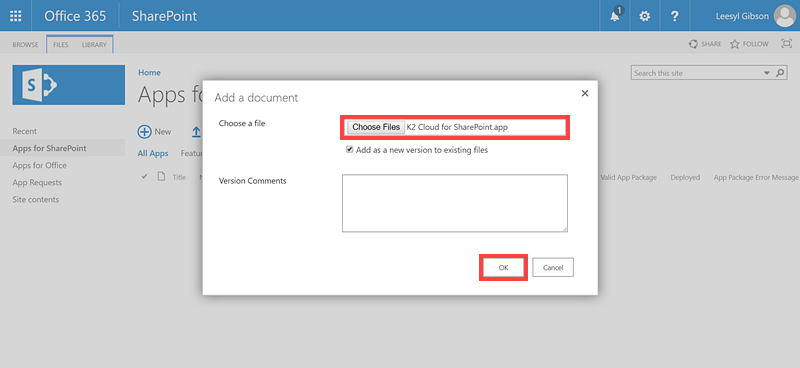The image size is (800, 368).
Task: Click the Valid App Package column header
Action: pyautogui.click(x=628, y=177)
